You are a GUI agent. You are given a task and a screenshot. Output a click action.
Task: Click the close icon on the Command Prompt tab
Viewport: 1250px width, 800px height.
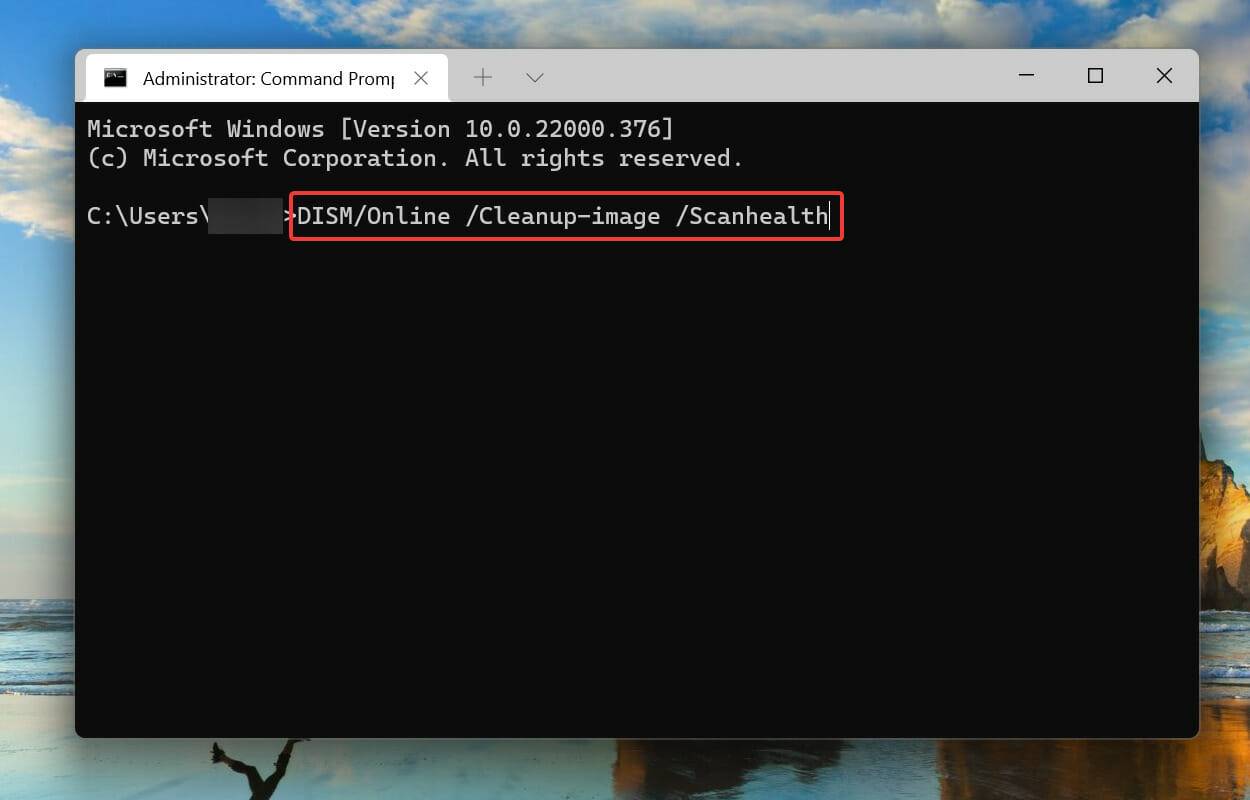421,77
